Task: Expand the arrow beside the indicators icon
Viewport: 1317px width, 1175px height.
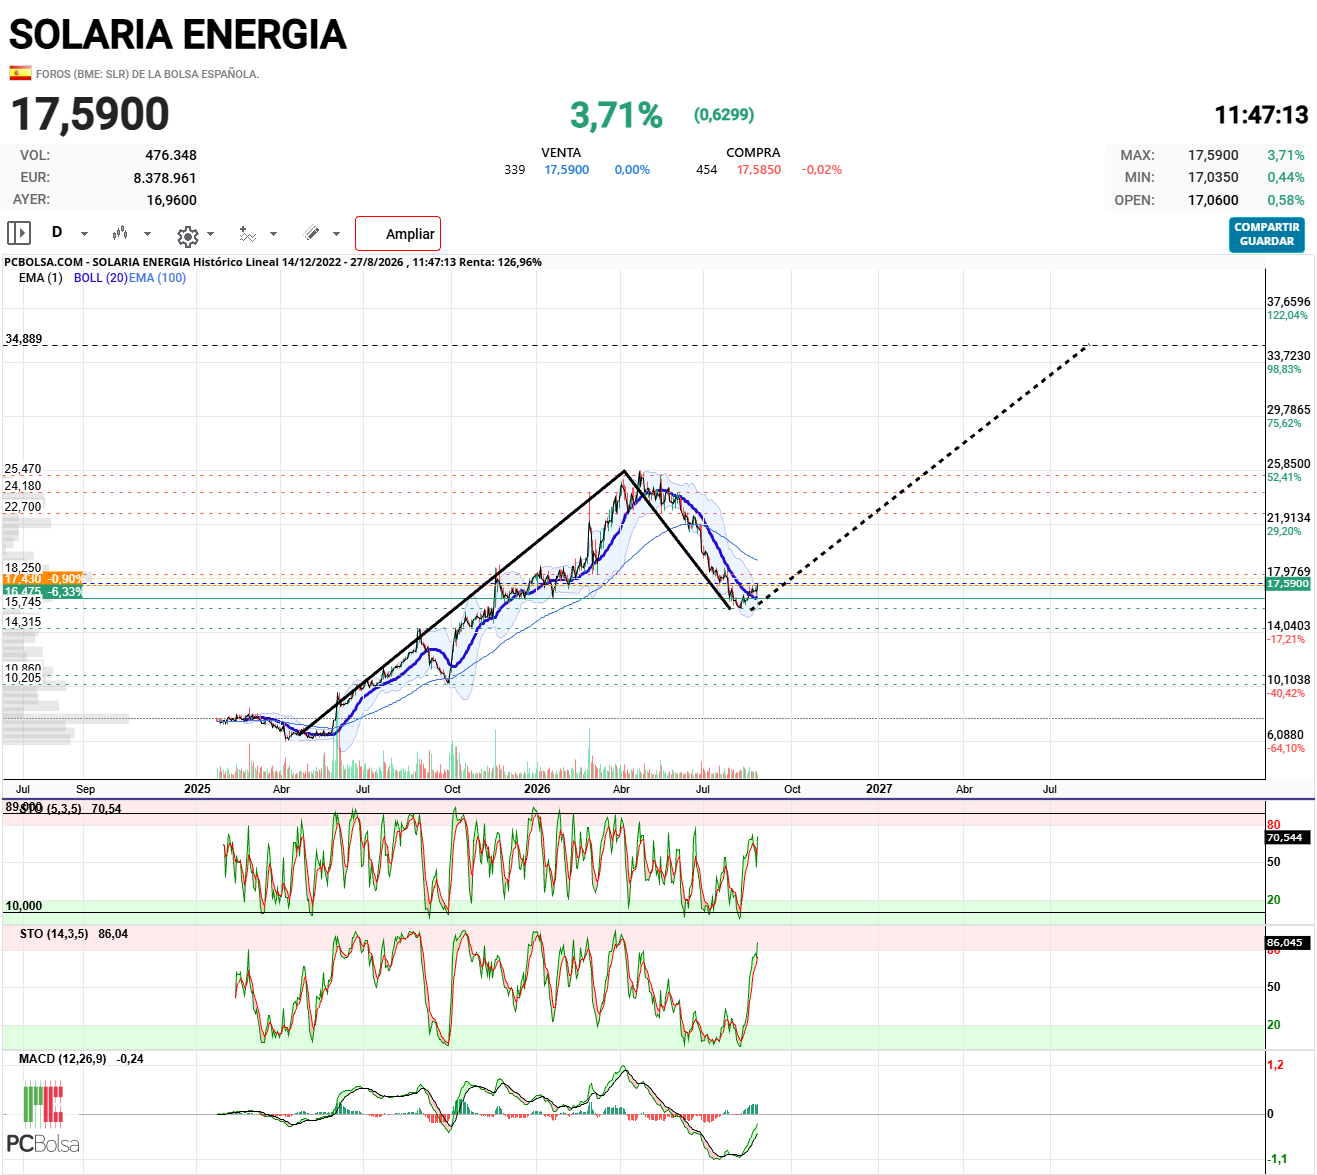Action: pos(274,234)
